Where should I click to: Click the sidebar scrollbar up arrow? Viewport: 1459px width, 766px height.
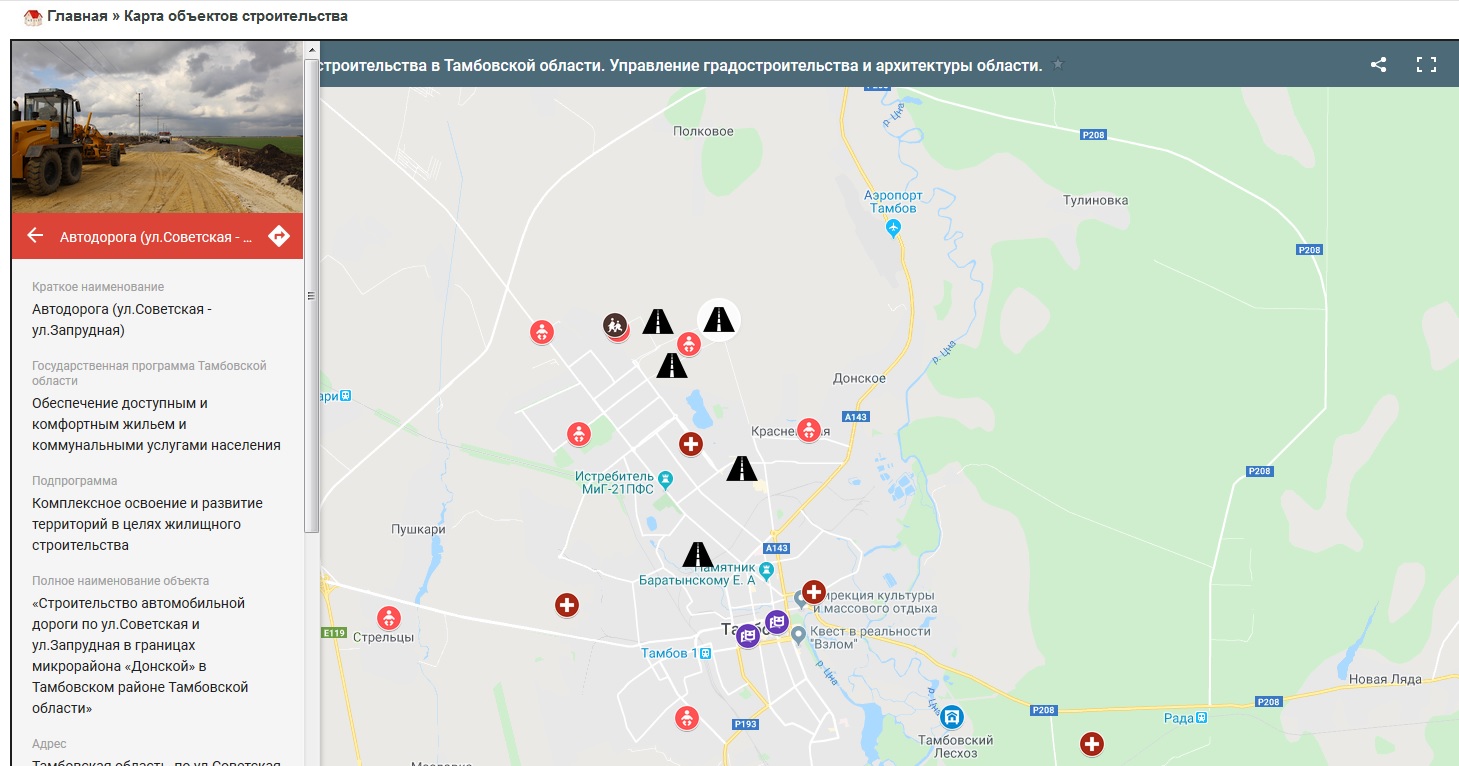pos(311,49)
